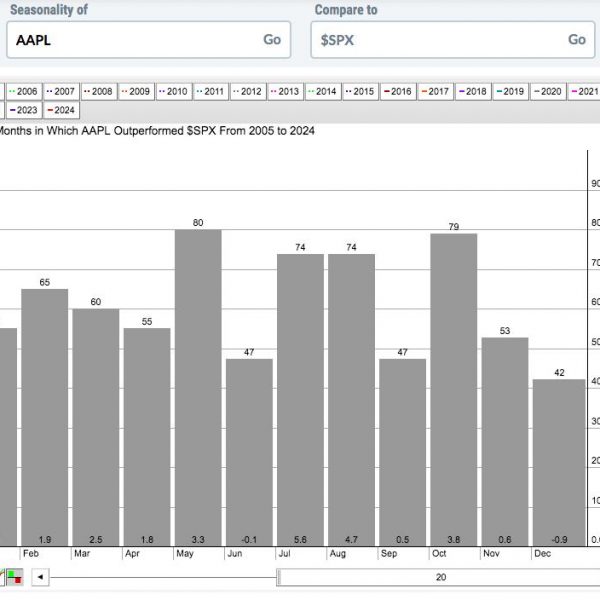Screen dimensions: 600x600
Task: Click the April bar showing 55
Action: click(147, 437)
